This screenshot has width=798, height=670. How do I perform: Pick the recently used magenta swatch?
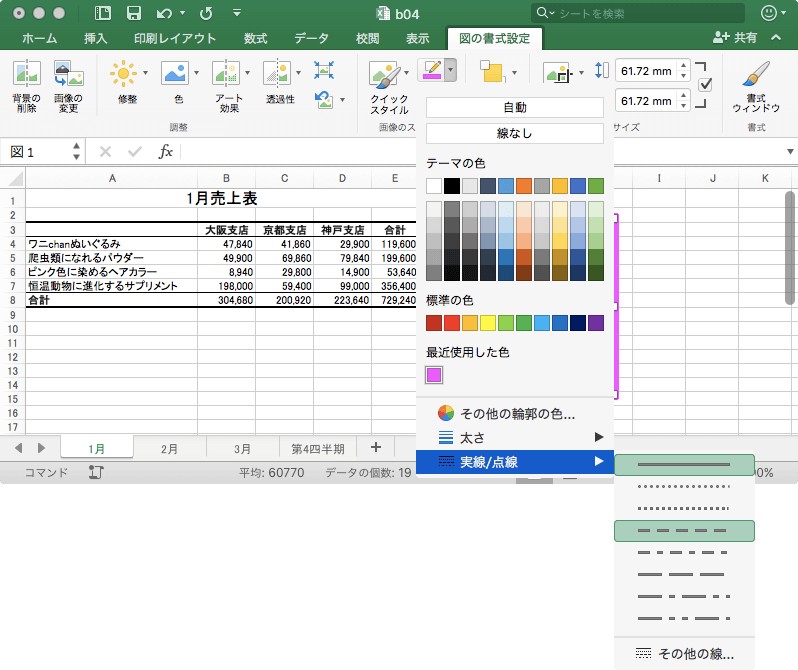[434, 375]
